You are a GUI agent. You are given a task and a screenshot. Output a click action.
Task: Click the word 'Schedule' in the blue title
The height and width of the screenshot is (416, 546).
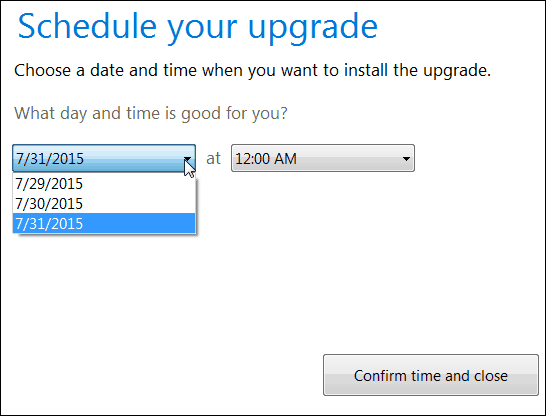(87, 26)
